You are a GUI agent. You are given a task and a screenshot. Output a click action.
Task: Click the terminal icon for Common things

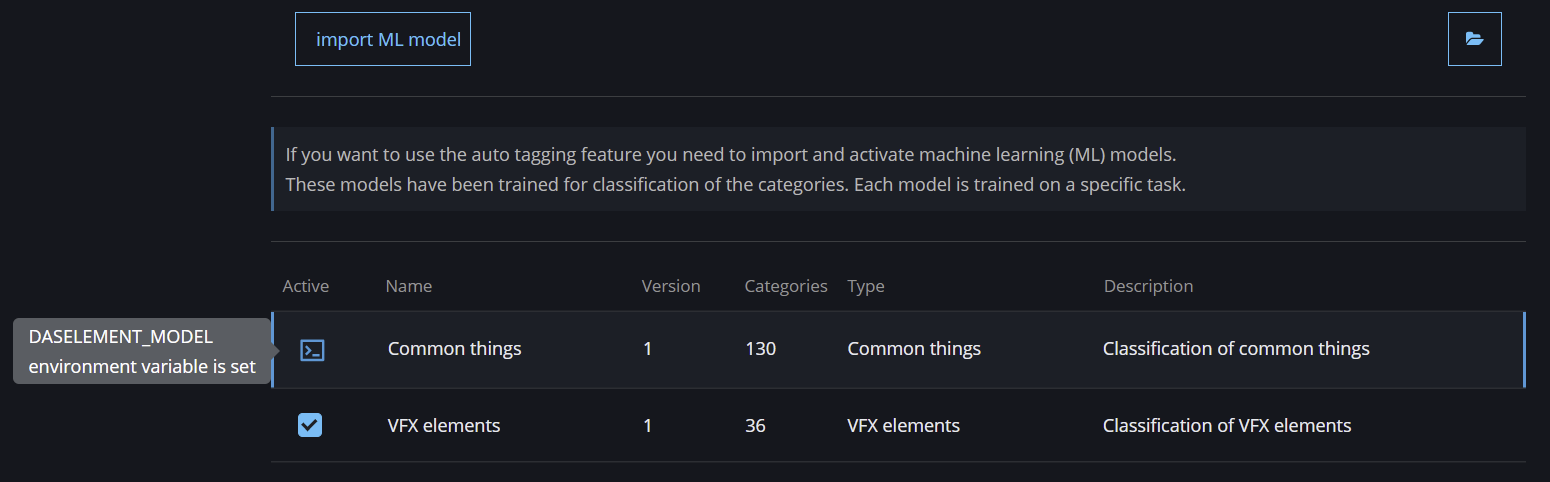coord(313,350)
